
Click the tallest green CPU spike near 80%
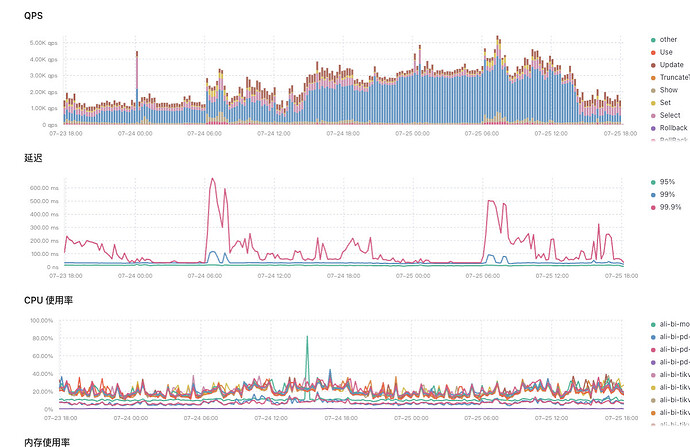coord(307,338)
